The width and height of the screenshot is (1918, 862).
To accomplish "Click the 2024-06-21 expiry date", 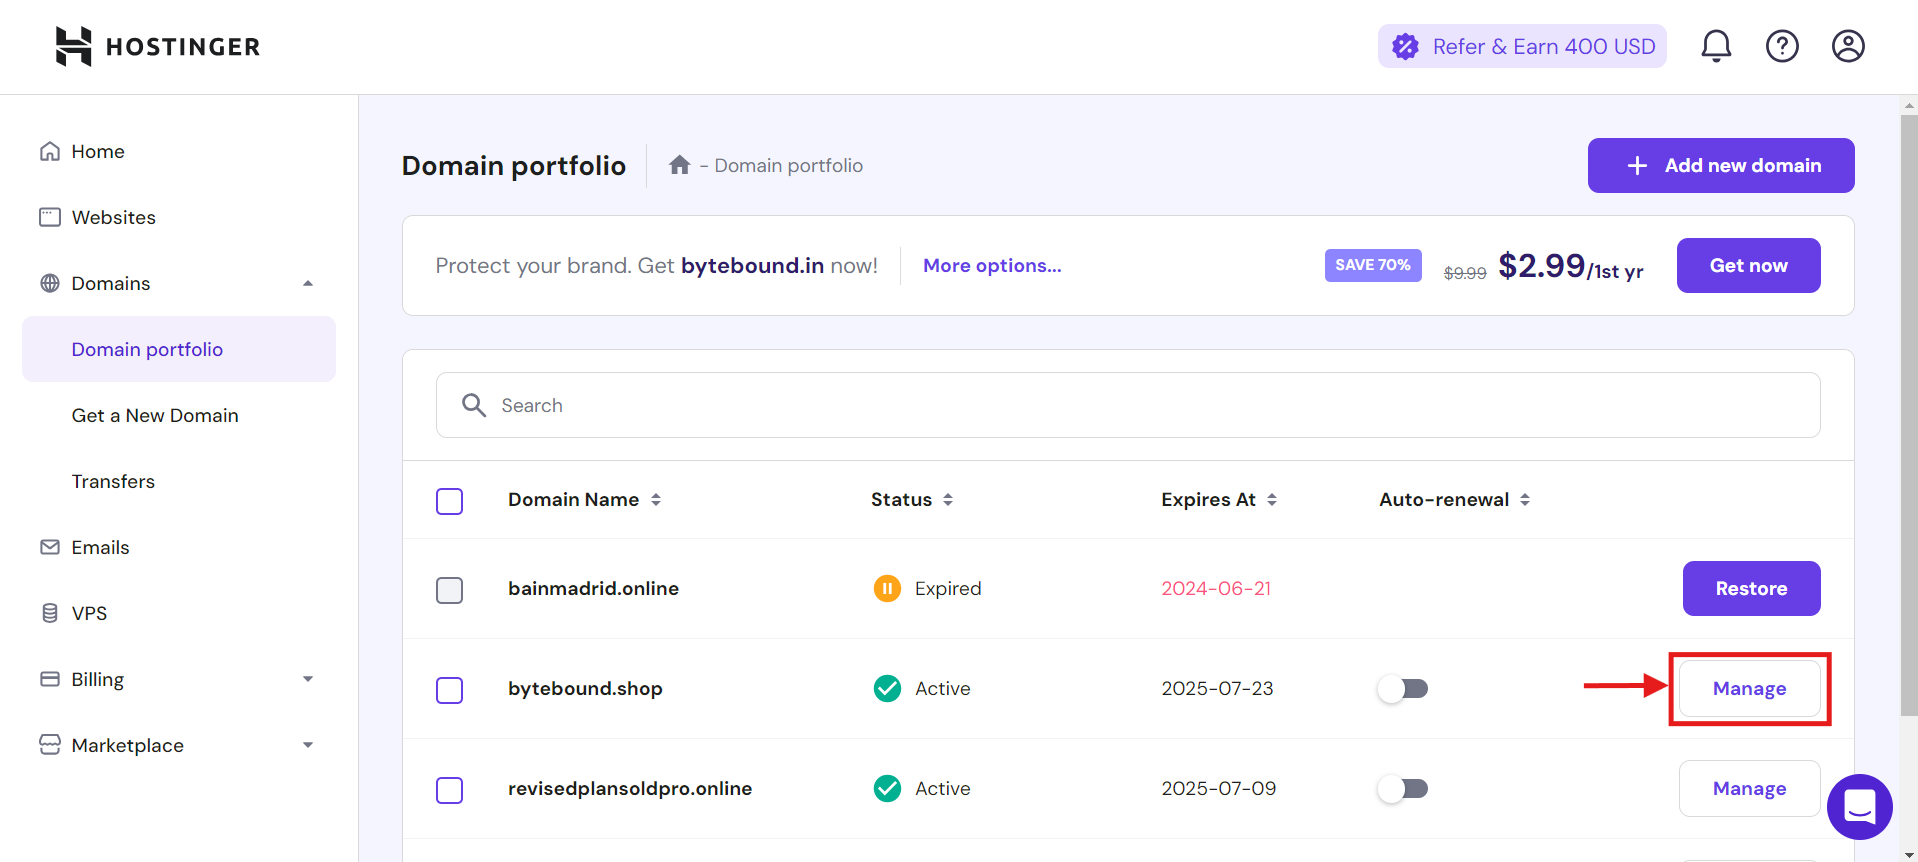I will pos(1216,588).
